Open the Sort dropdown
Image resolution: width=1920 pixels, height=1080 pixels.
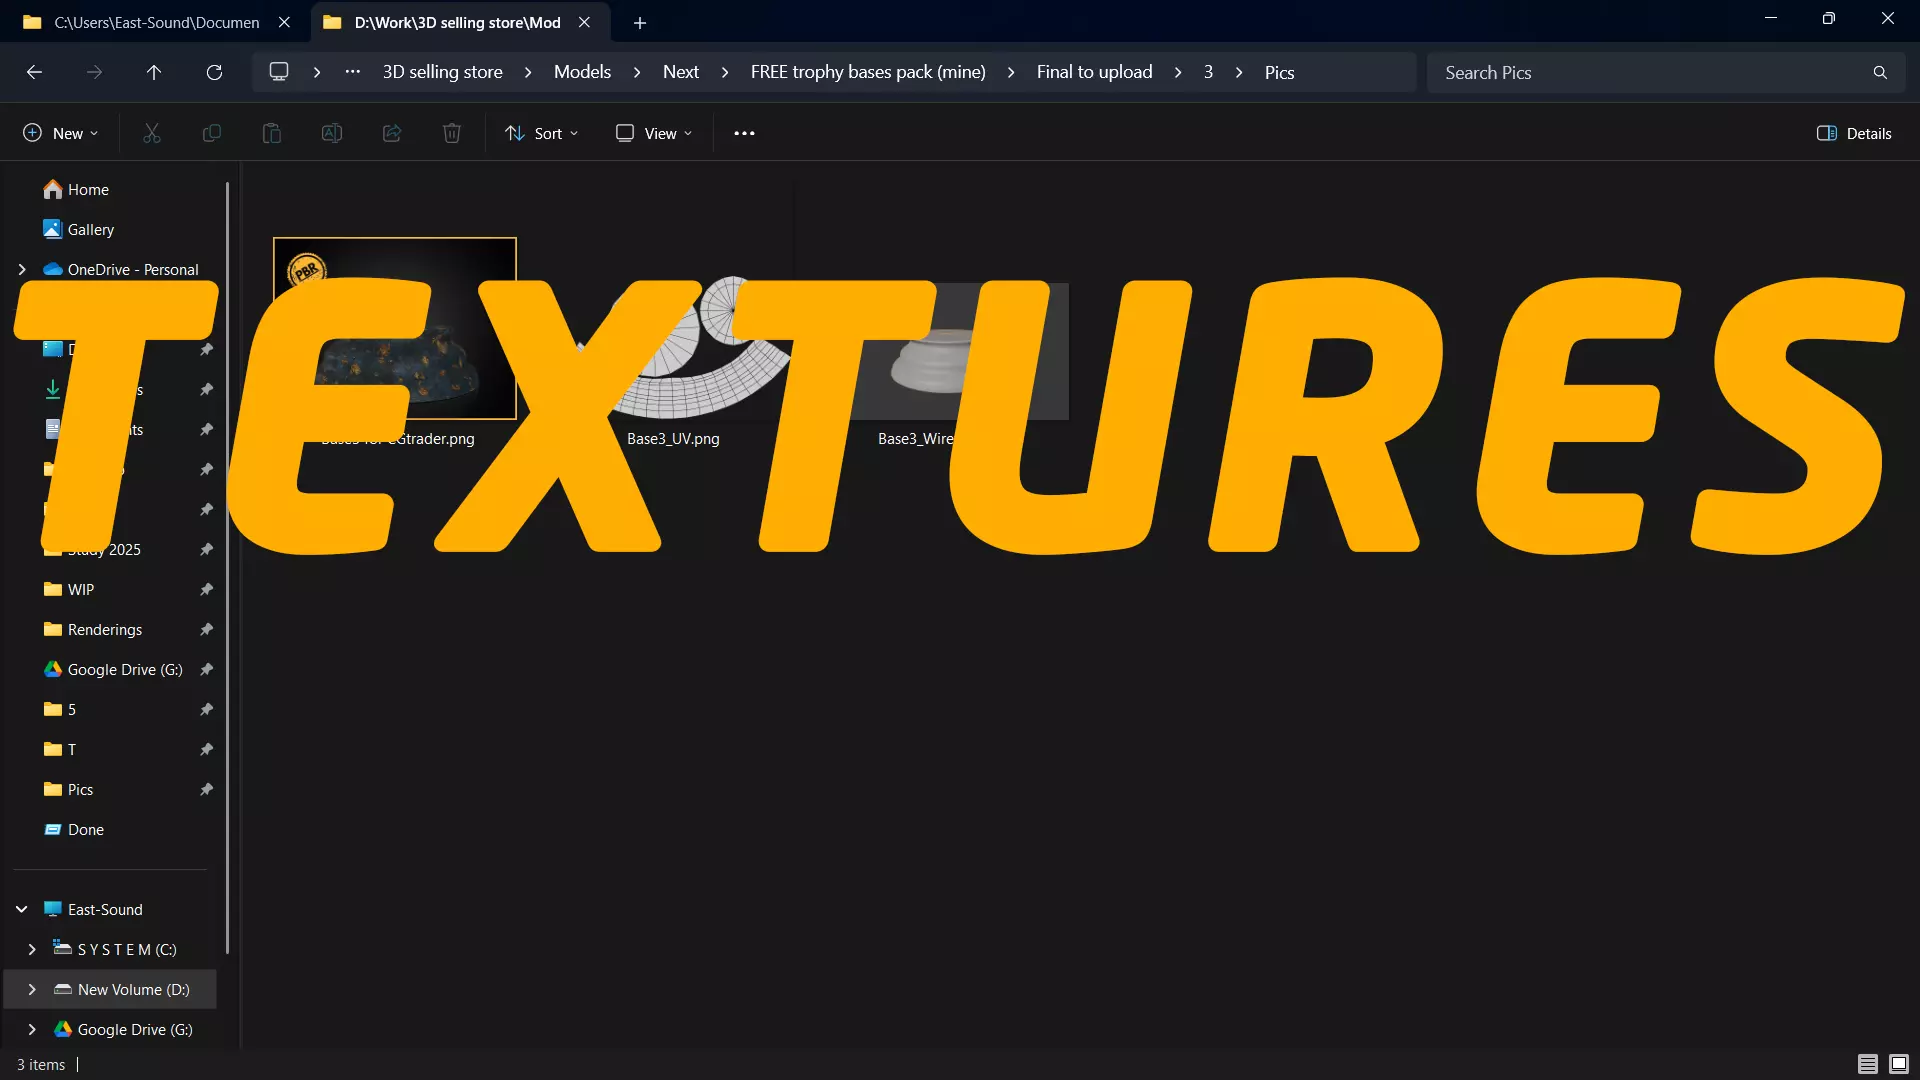coord(542,133)
